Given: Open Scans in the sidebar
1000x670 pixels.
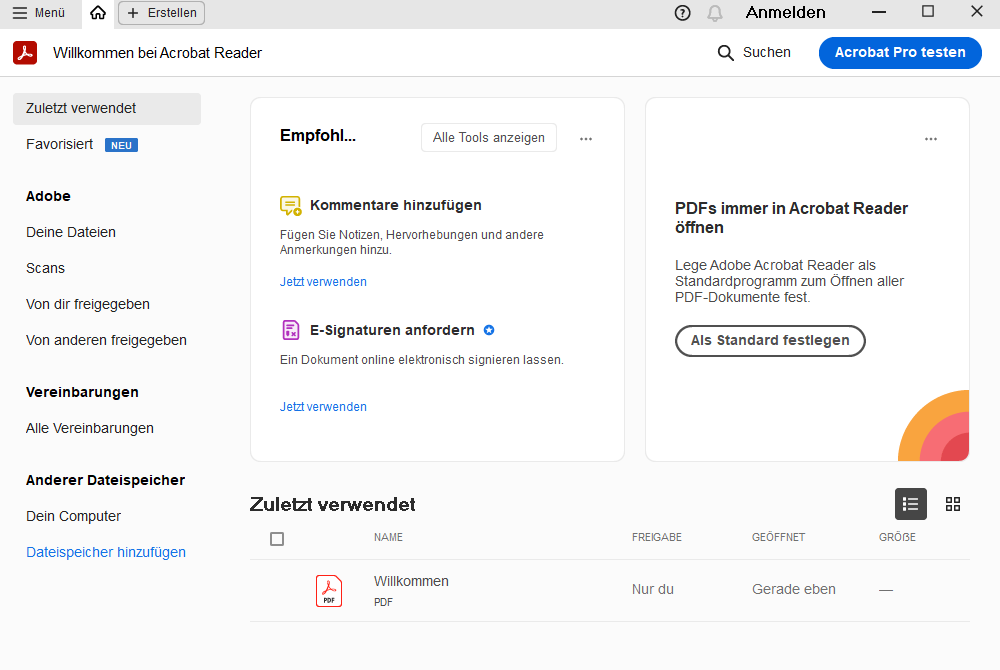Looking at the screenshot, I should tap(45, 268).
